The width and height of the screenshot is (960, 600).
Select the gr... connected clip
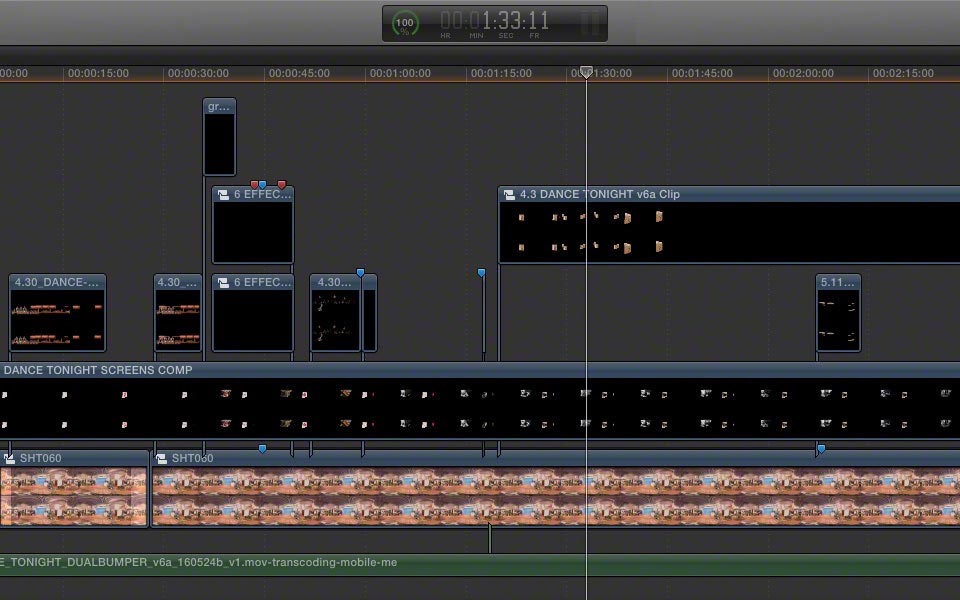pyautogui.click(x=219, y=137)
